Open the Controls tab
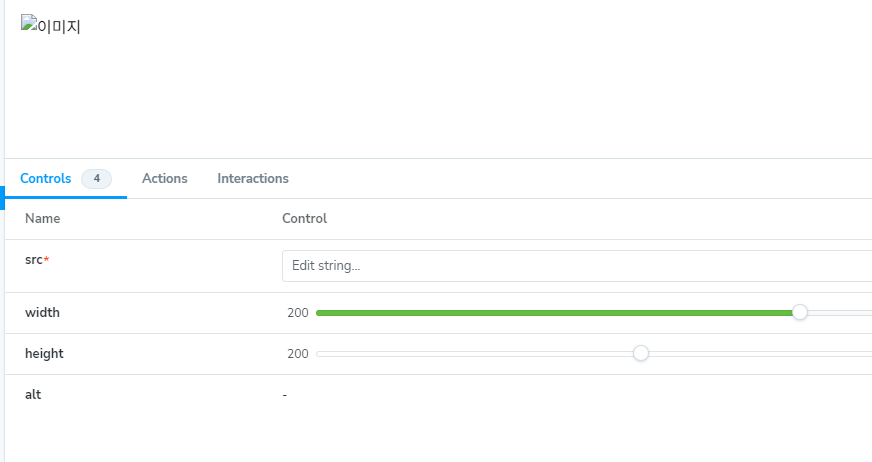Viewport: 872px width, 462px height. coord(46,178)
